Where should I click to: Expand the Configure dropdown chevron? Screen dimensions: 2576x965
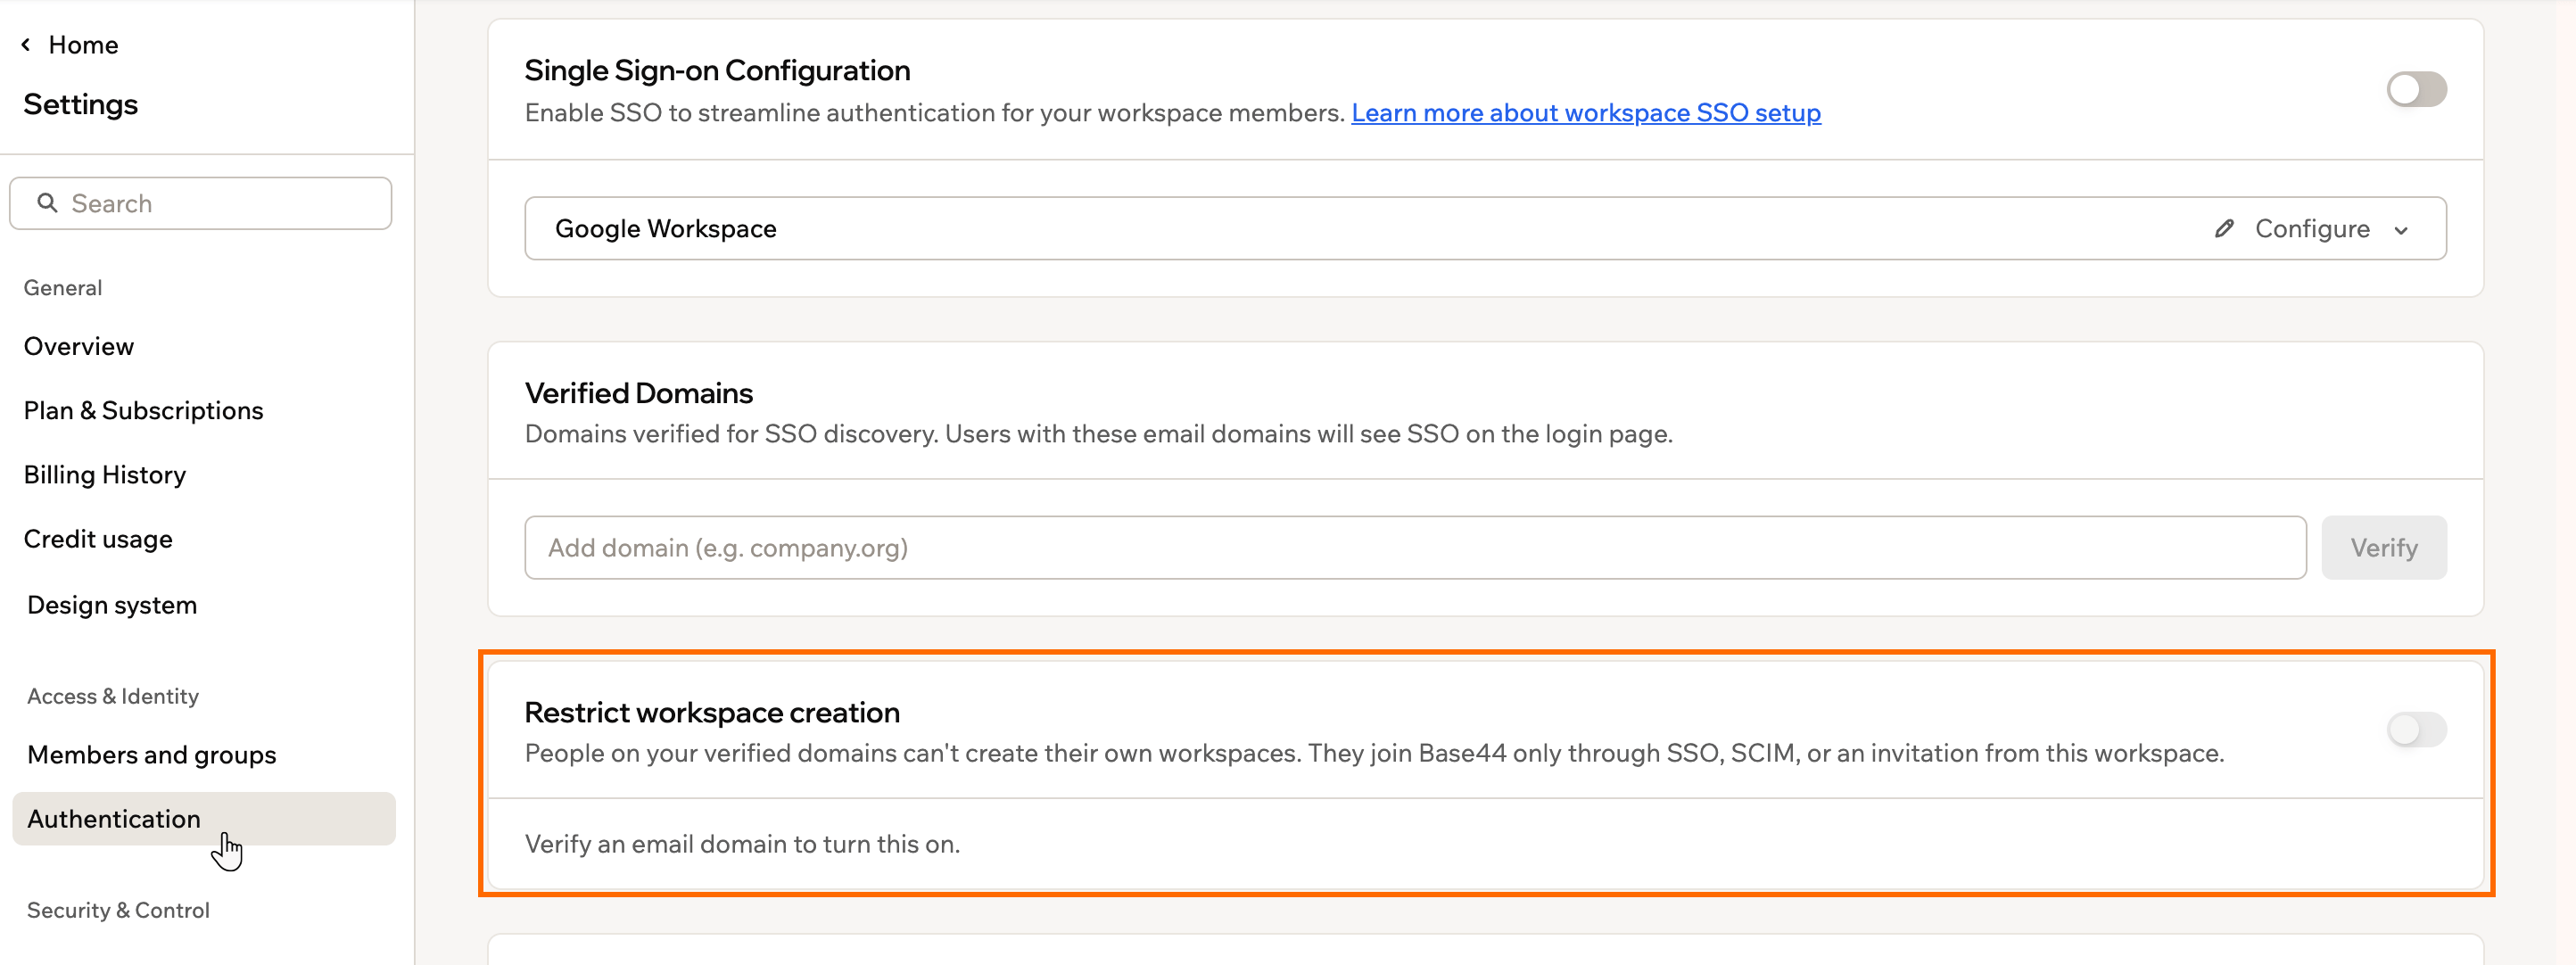click(2401, 230)
